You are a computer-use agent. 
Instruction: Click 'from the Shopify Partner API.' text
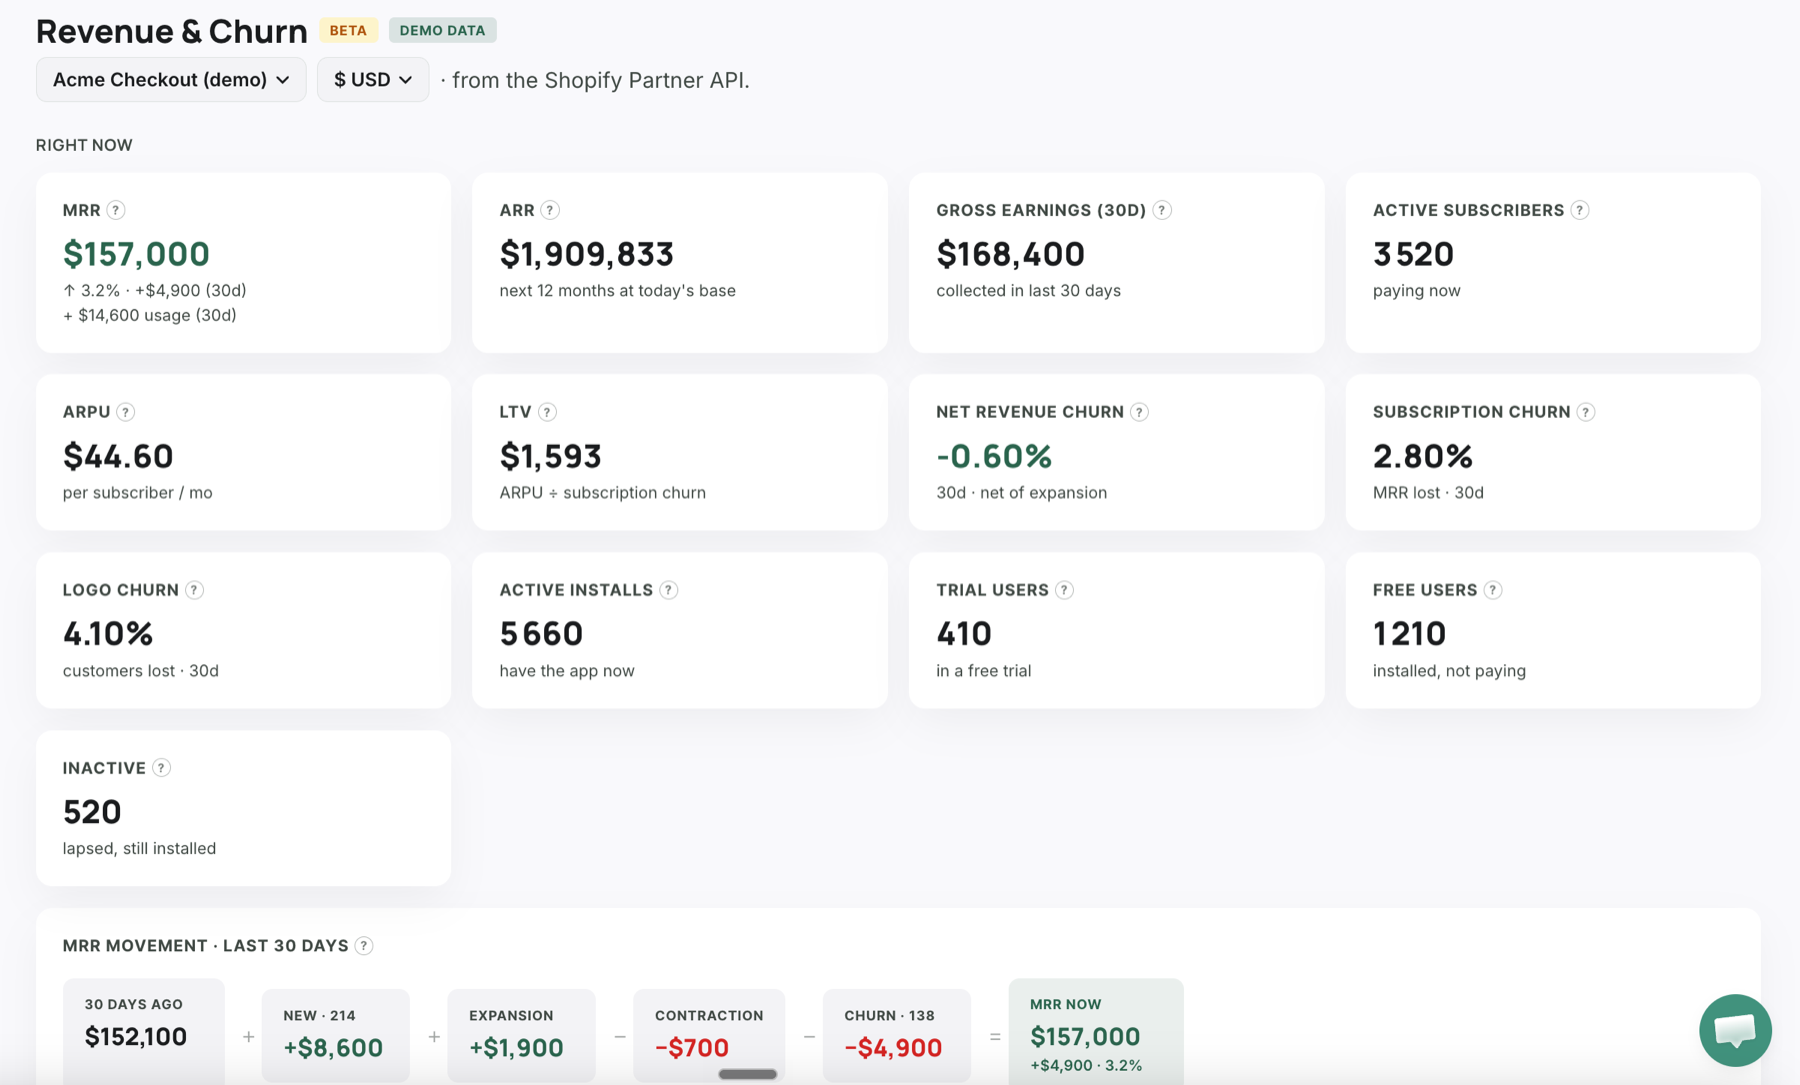tap(601, 80)
